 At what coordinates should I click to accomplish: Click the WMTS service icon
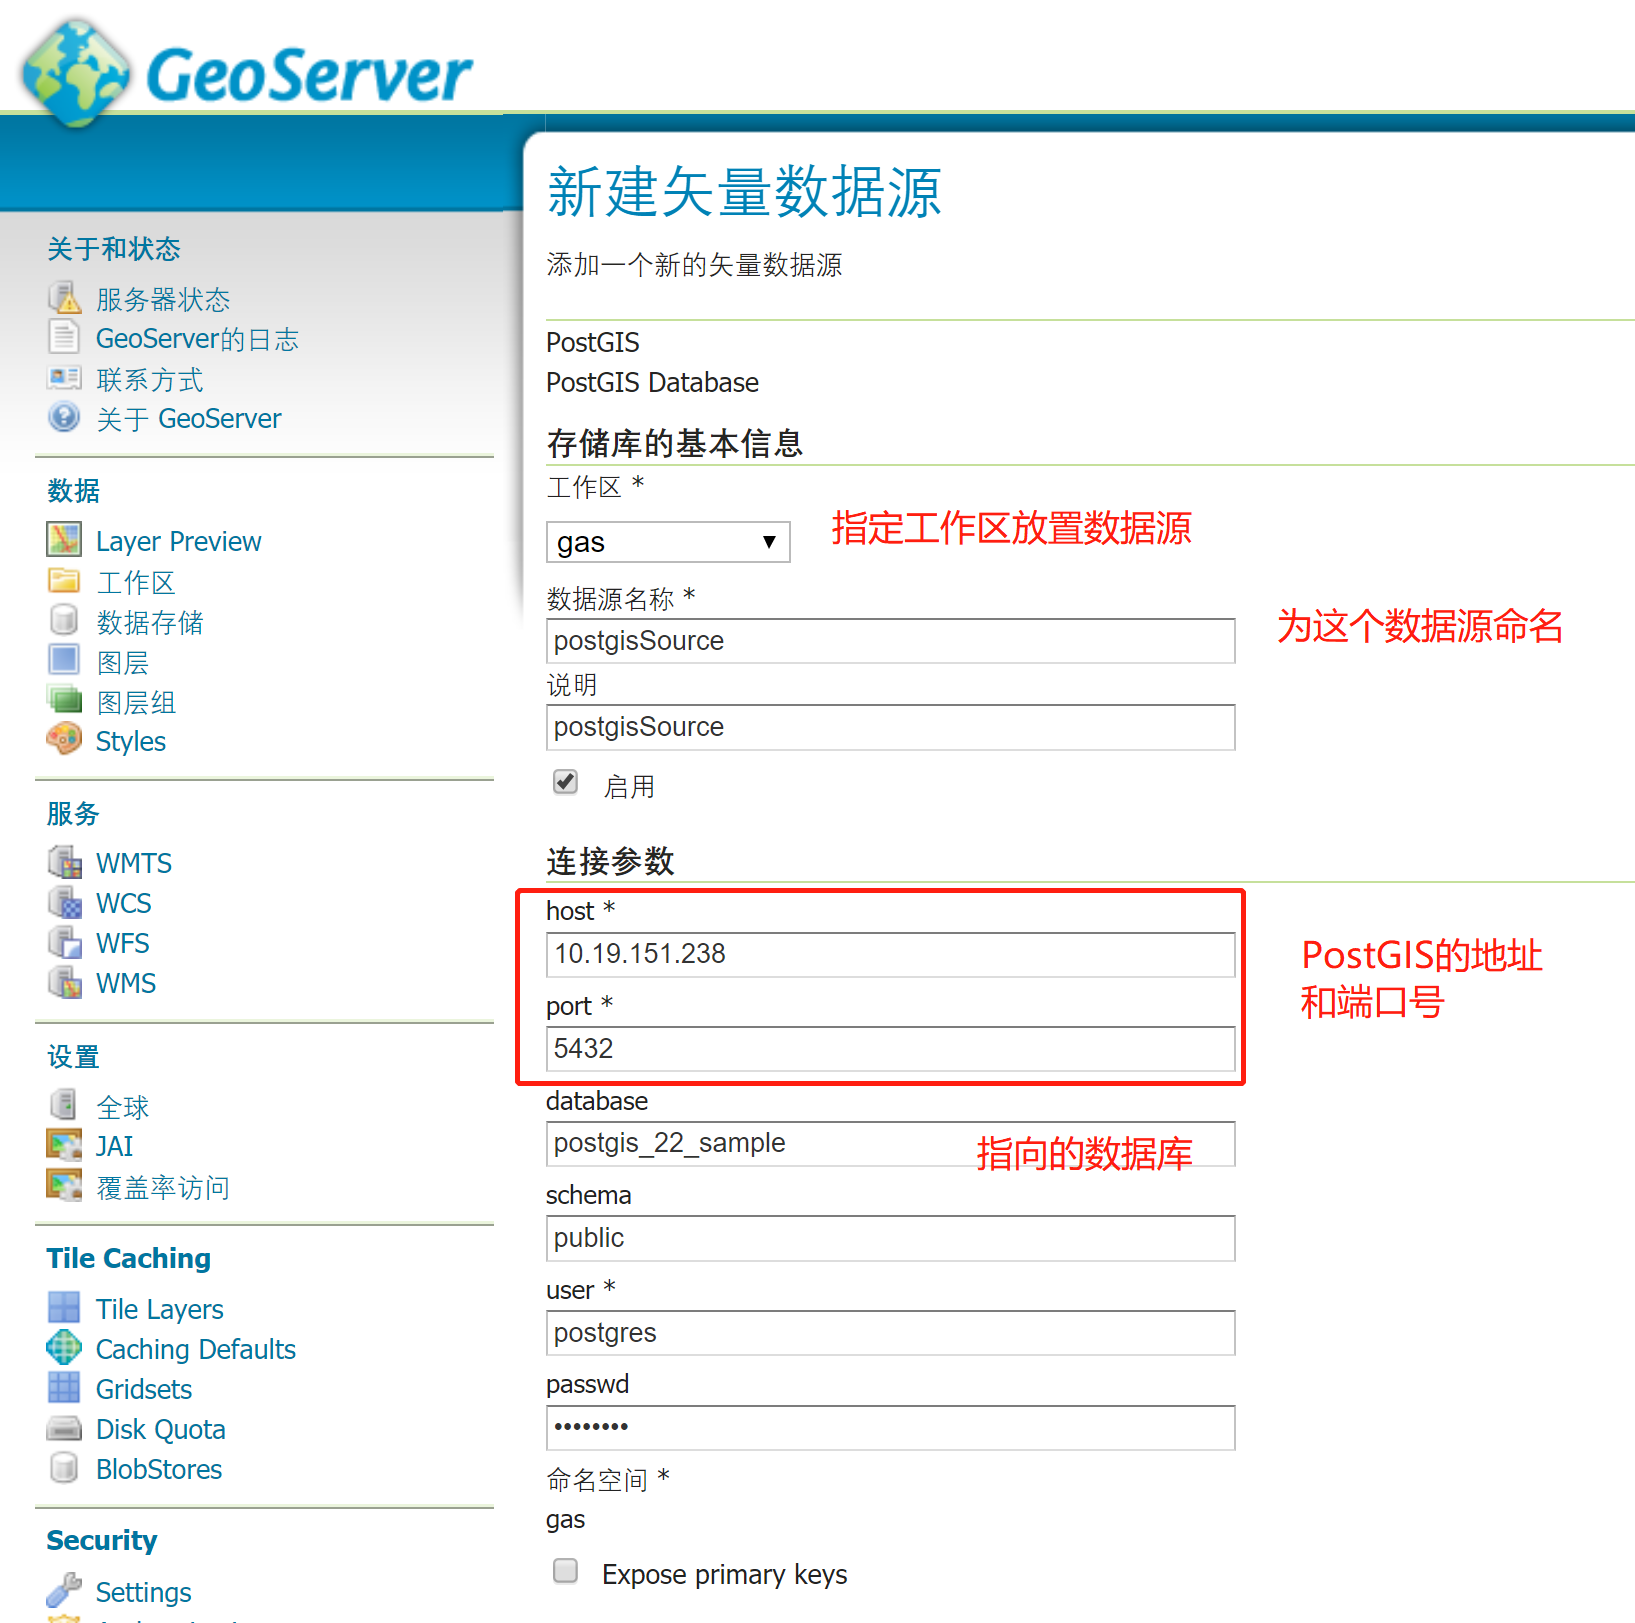pyautogui.click(x=64, y=861)
